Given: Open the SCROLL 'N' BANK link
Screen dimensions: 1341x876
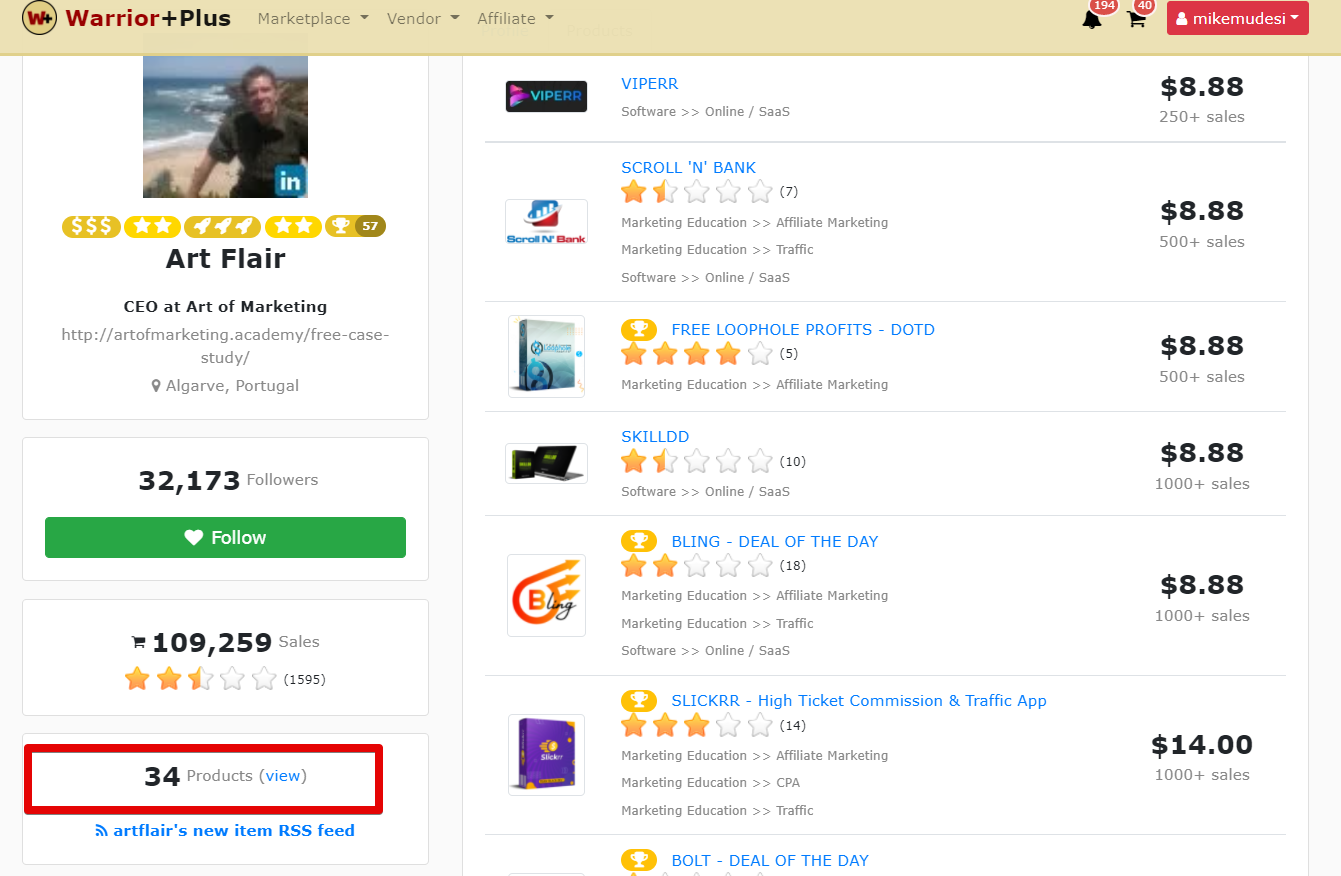Looking at the screenshot, I should (x=689, y=168).
